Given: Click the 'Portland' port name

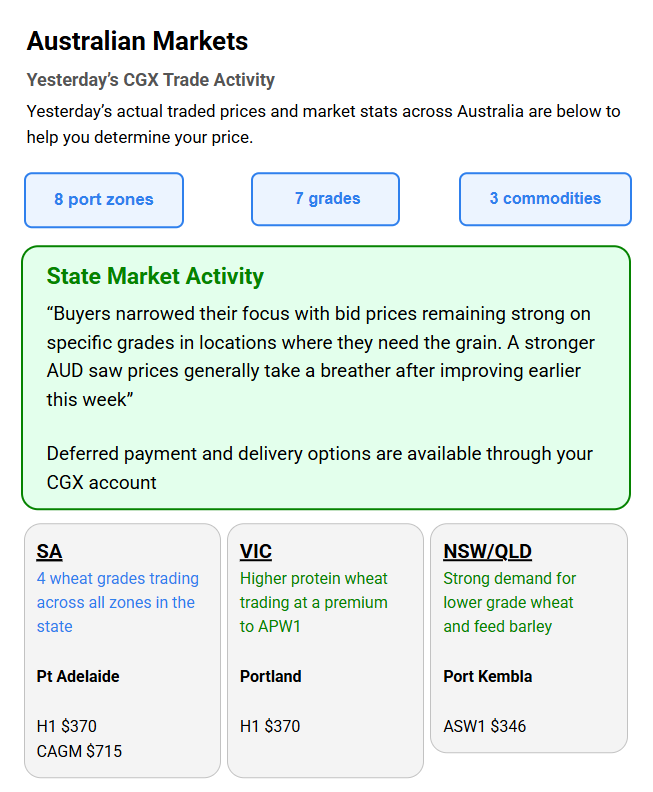Looking at the screenshot, I should click(270, 676).
